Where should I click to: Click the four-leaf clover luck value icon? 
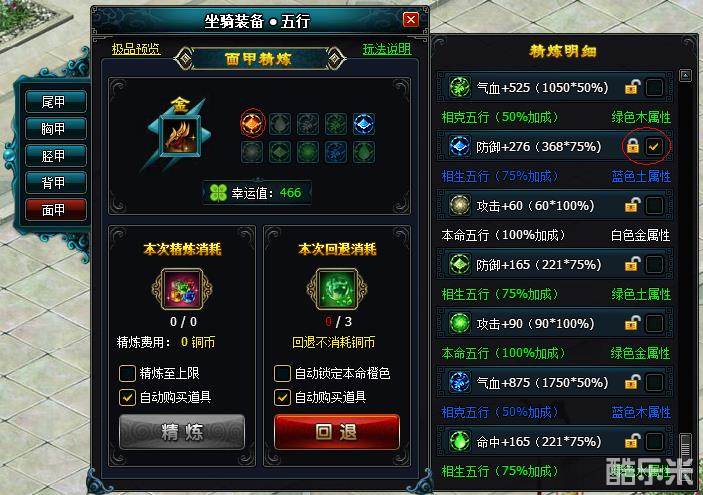218,193
